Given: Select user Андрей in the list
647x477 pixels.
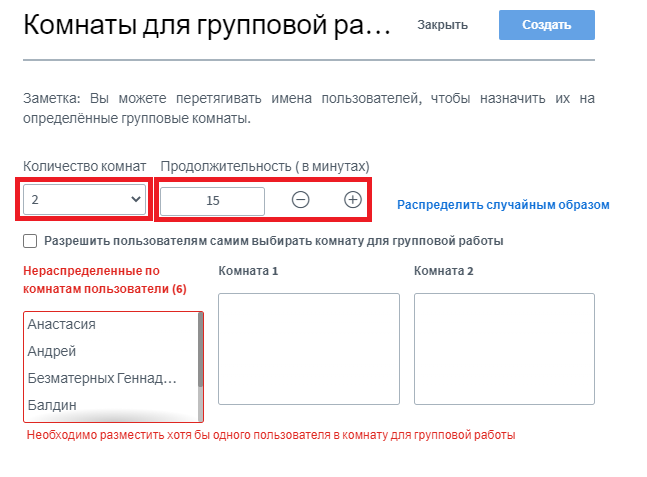Looking at the screenshot, I should point(52,351).
